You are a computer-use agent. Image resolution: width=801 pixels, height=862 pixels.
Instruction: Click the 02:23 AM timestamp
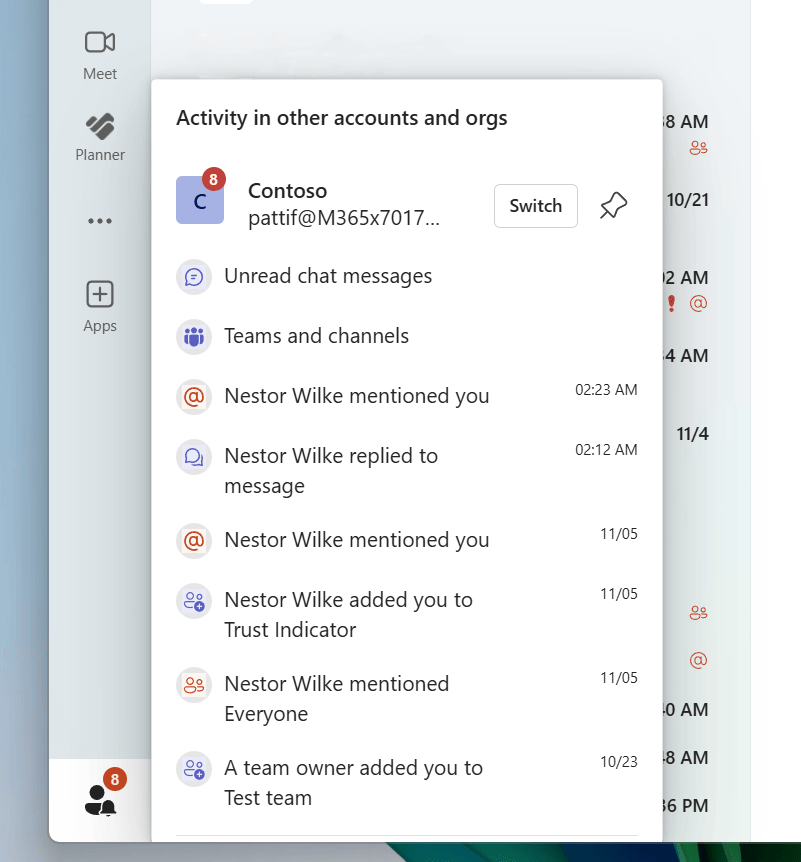click(x=606, y=390)
